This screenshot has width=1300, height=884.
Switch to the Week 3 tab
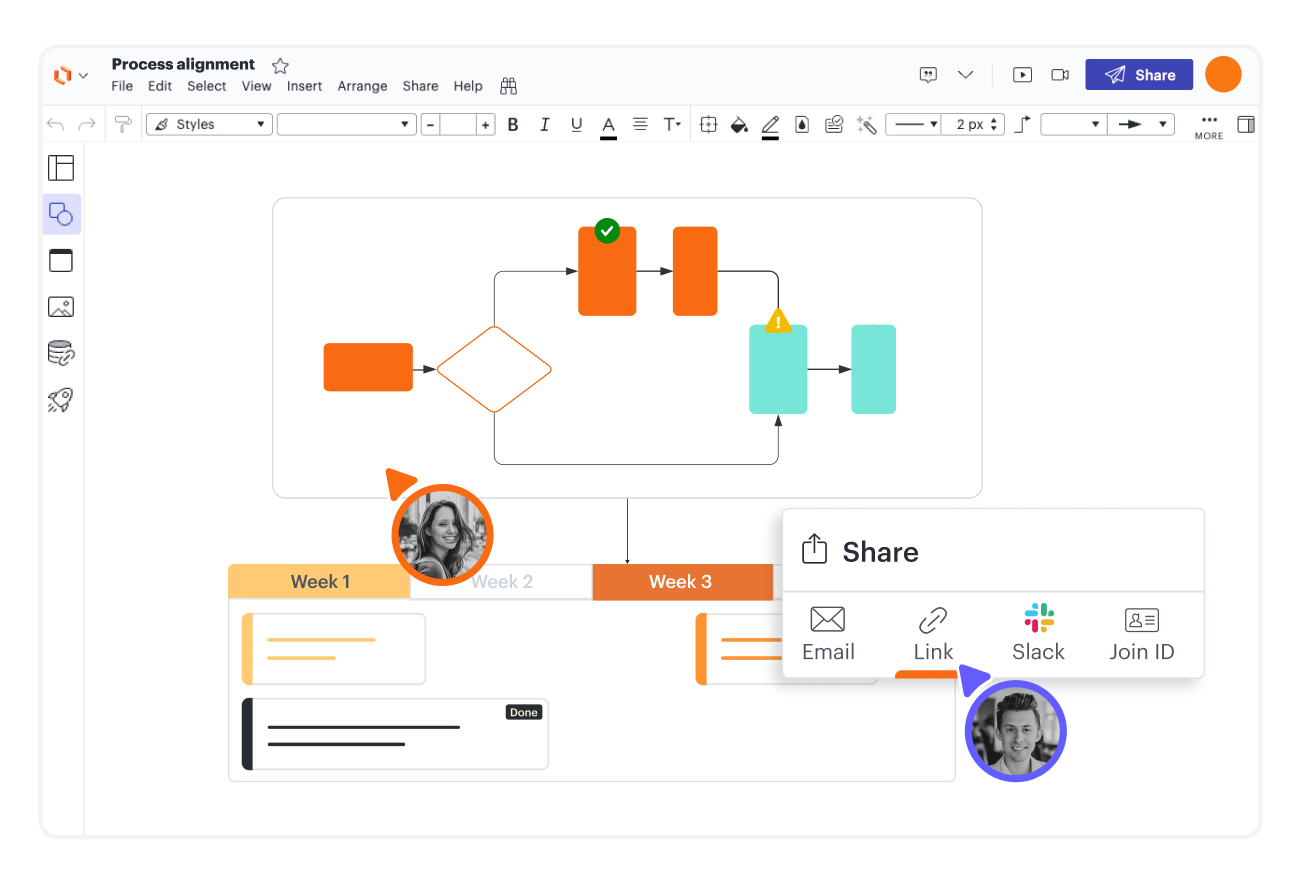pyautogui.click(x=681, y=582)
